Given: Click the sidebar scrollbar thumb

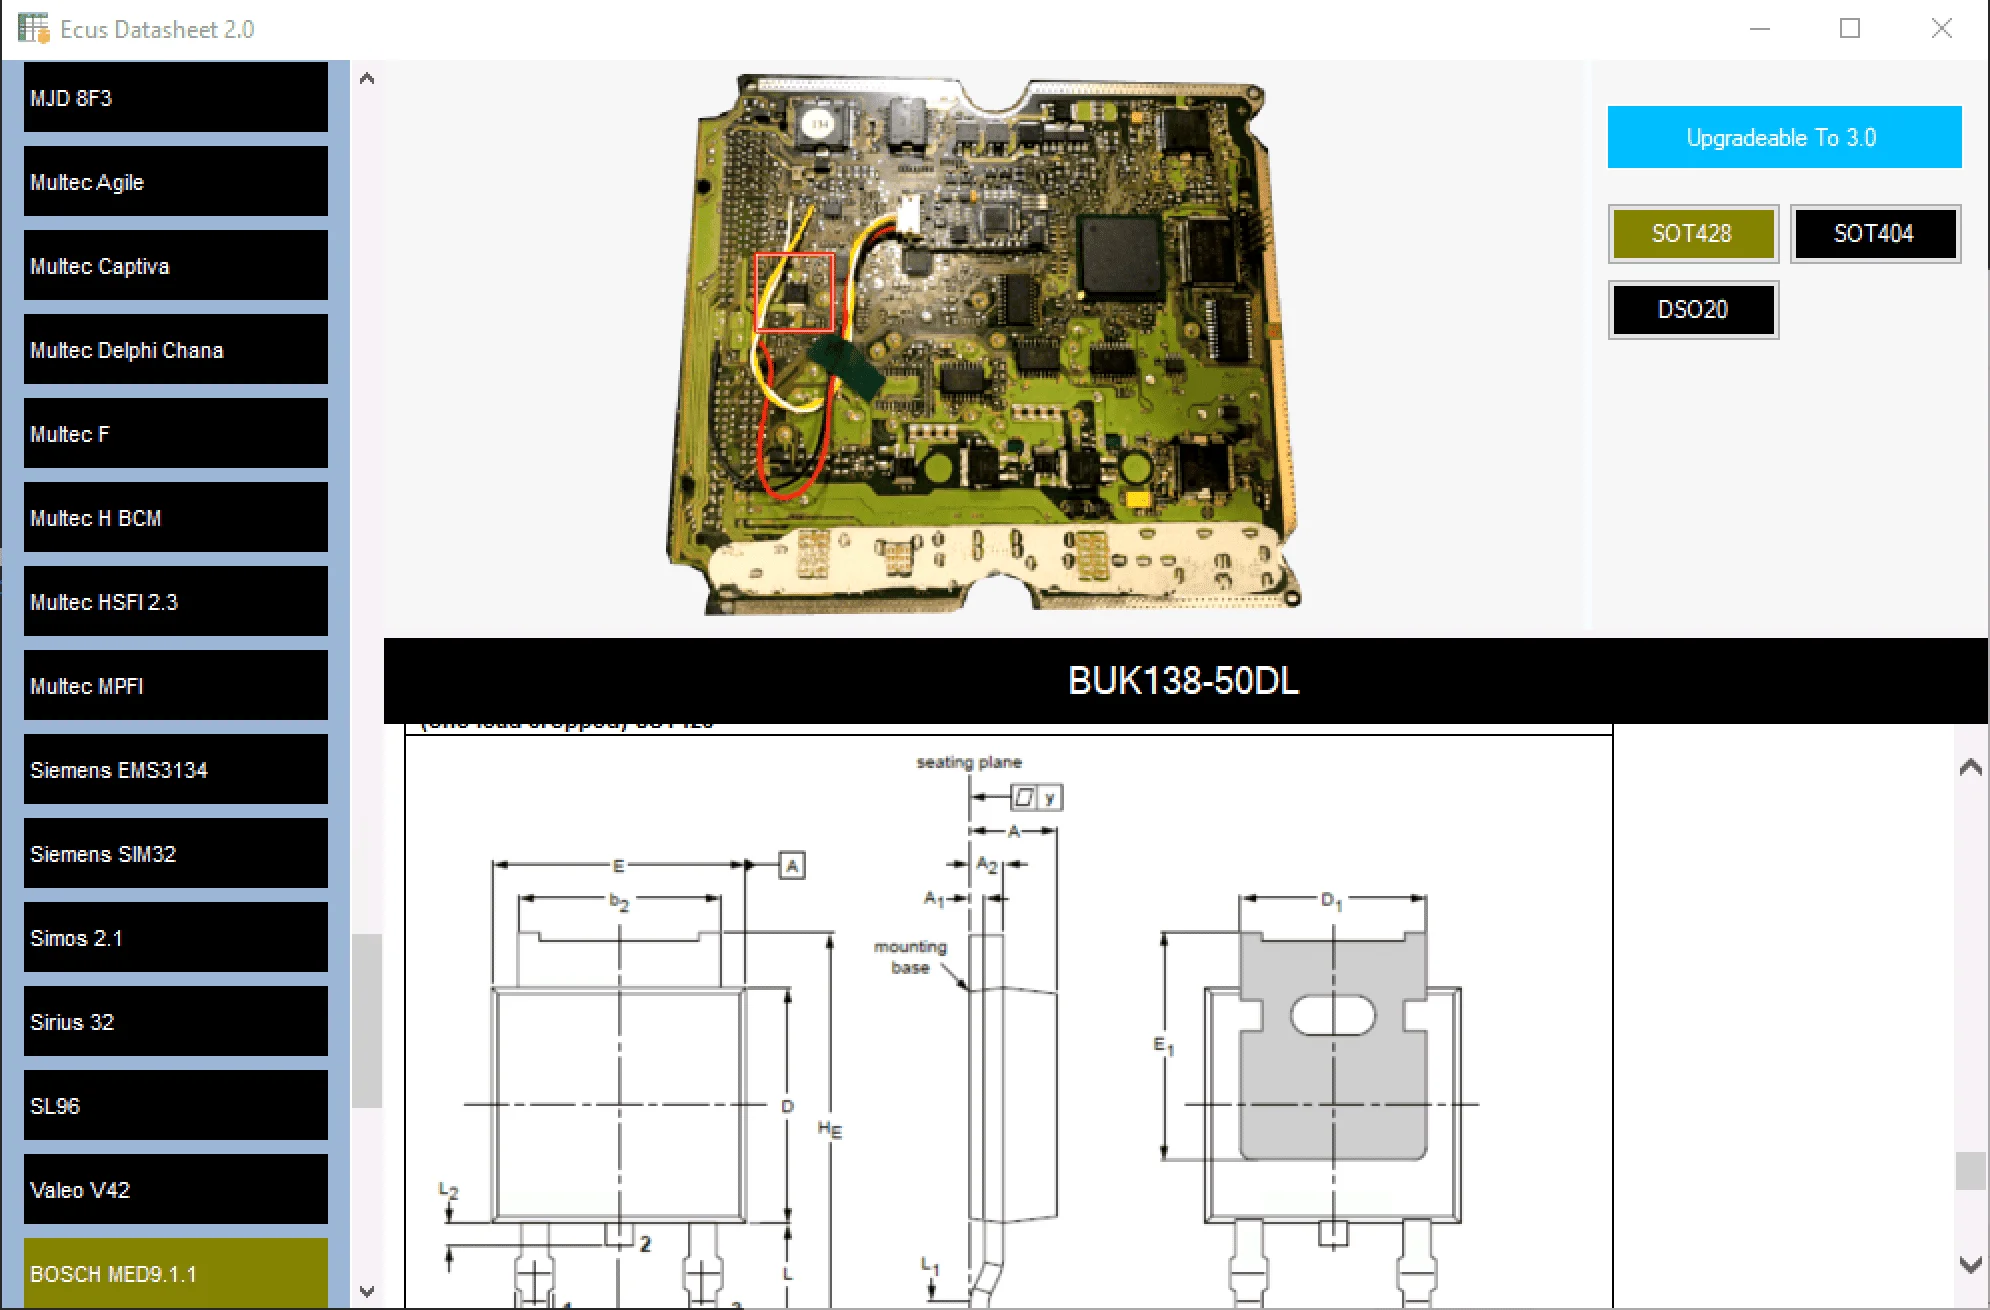Looking at the screenshot, I should coord(367,1020).
